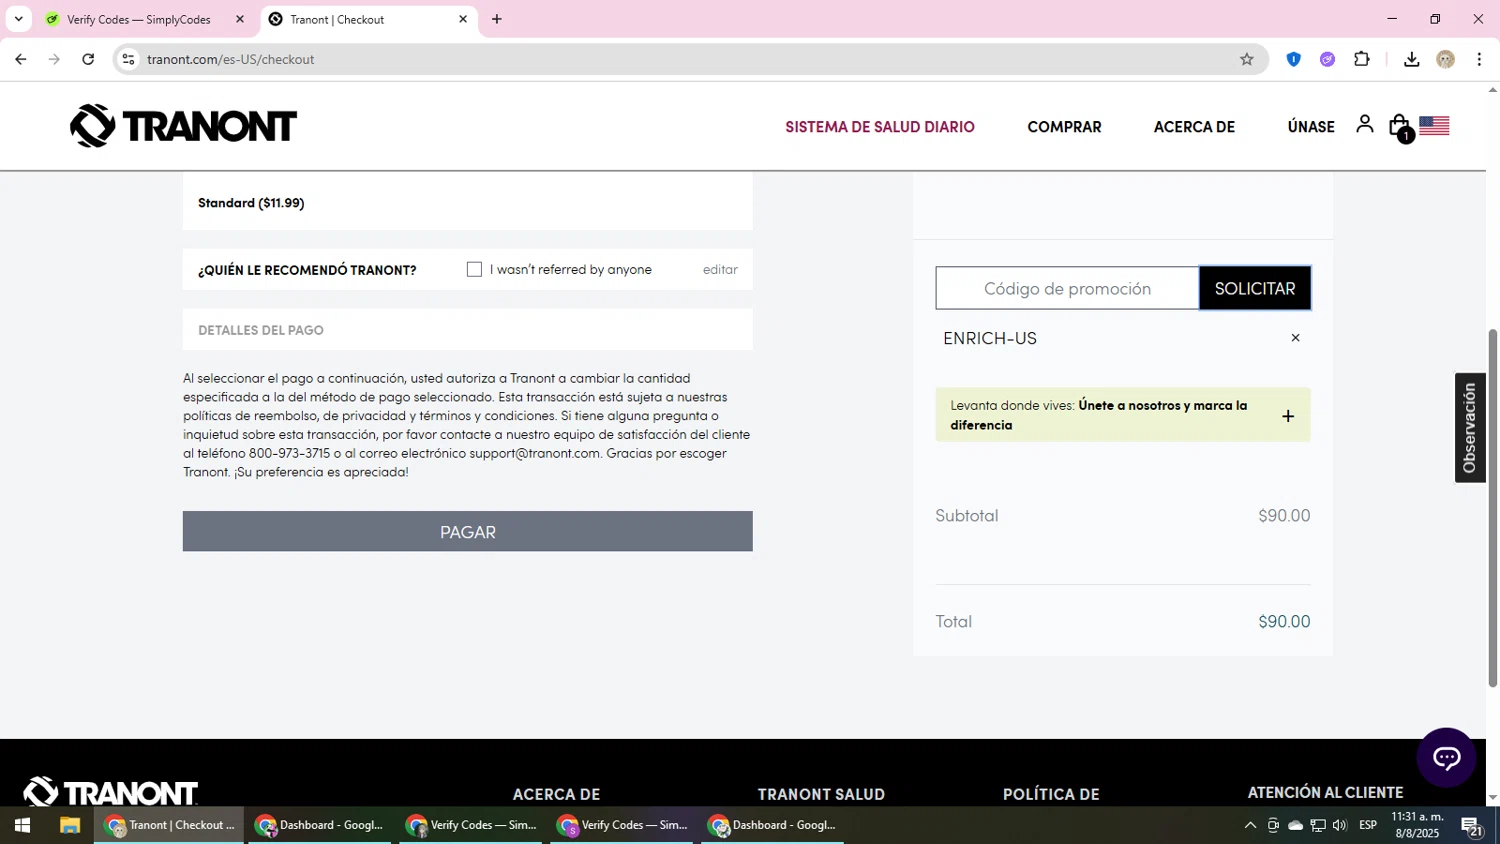Click the address bar URL
The image size is (1500, 844).
pos(231,59)
